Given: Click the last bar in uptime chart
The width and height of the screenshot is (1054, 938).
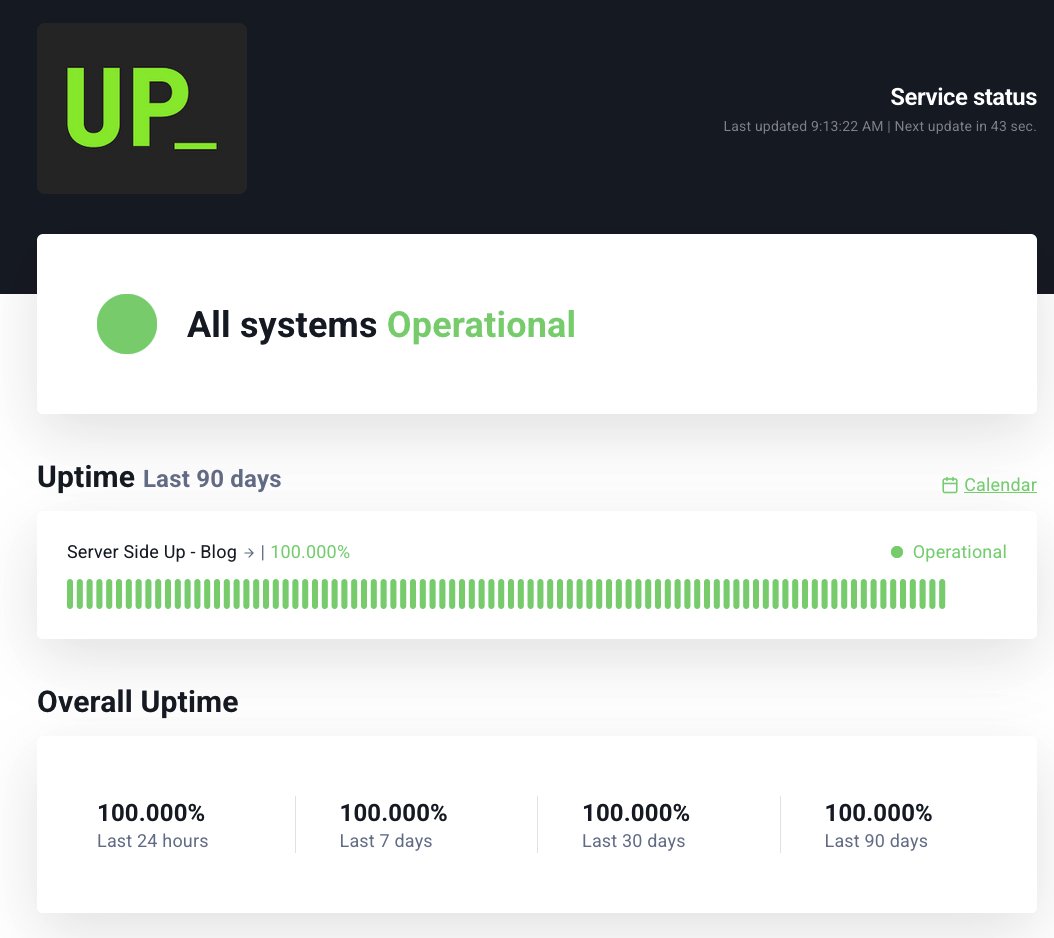Looking at the screenshot, I should click(x=942, y=594).
